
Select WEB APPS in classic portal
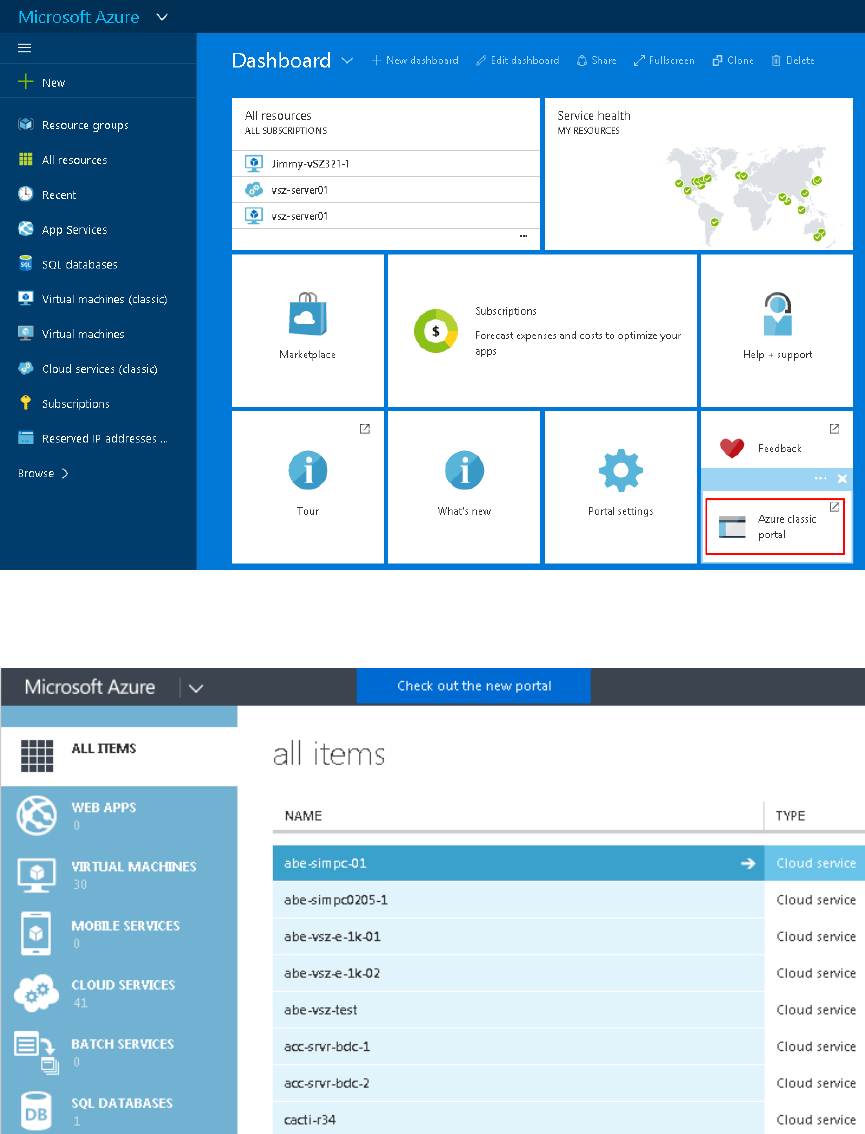click(119, 816)
